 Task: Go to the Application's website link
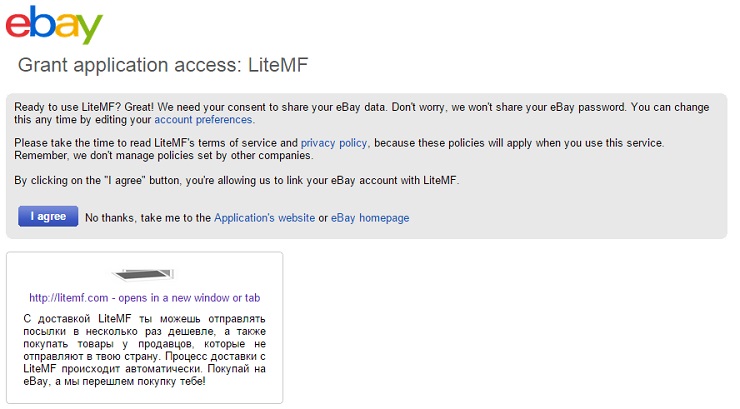pyautogui.click(x=264, y=218)
